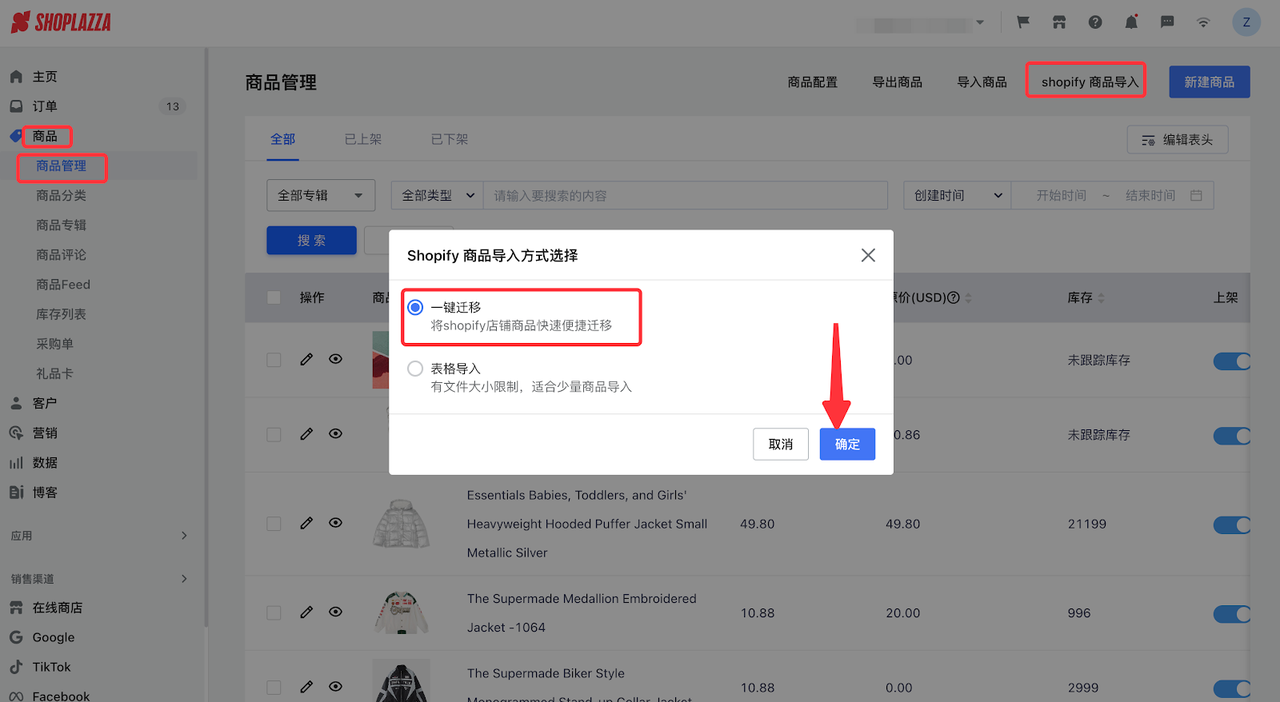Click the preview eye icon of second product
Viewport: 1280px width, 702px height.
pyautogui.click(x=335, y=433)
